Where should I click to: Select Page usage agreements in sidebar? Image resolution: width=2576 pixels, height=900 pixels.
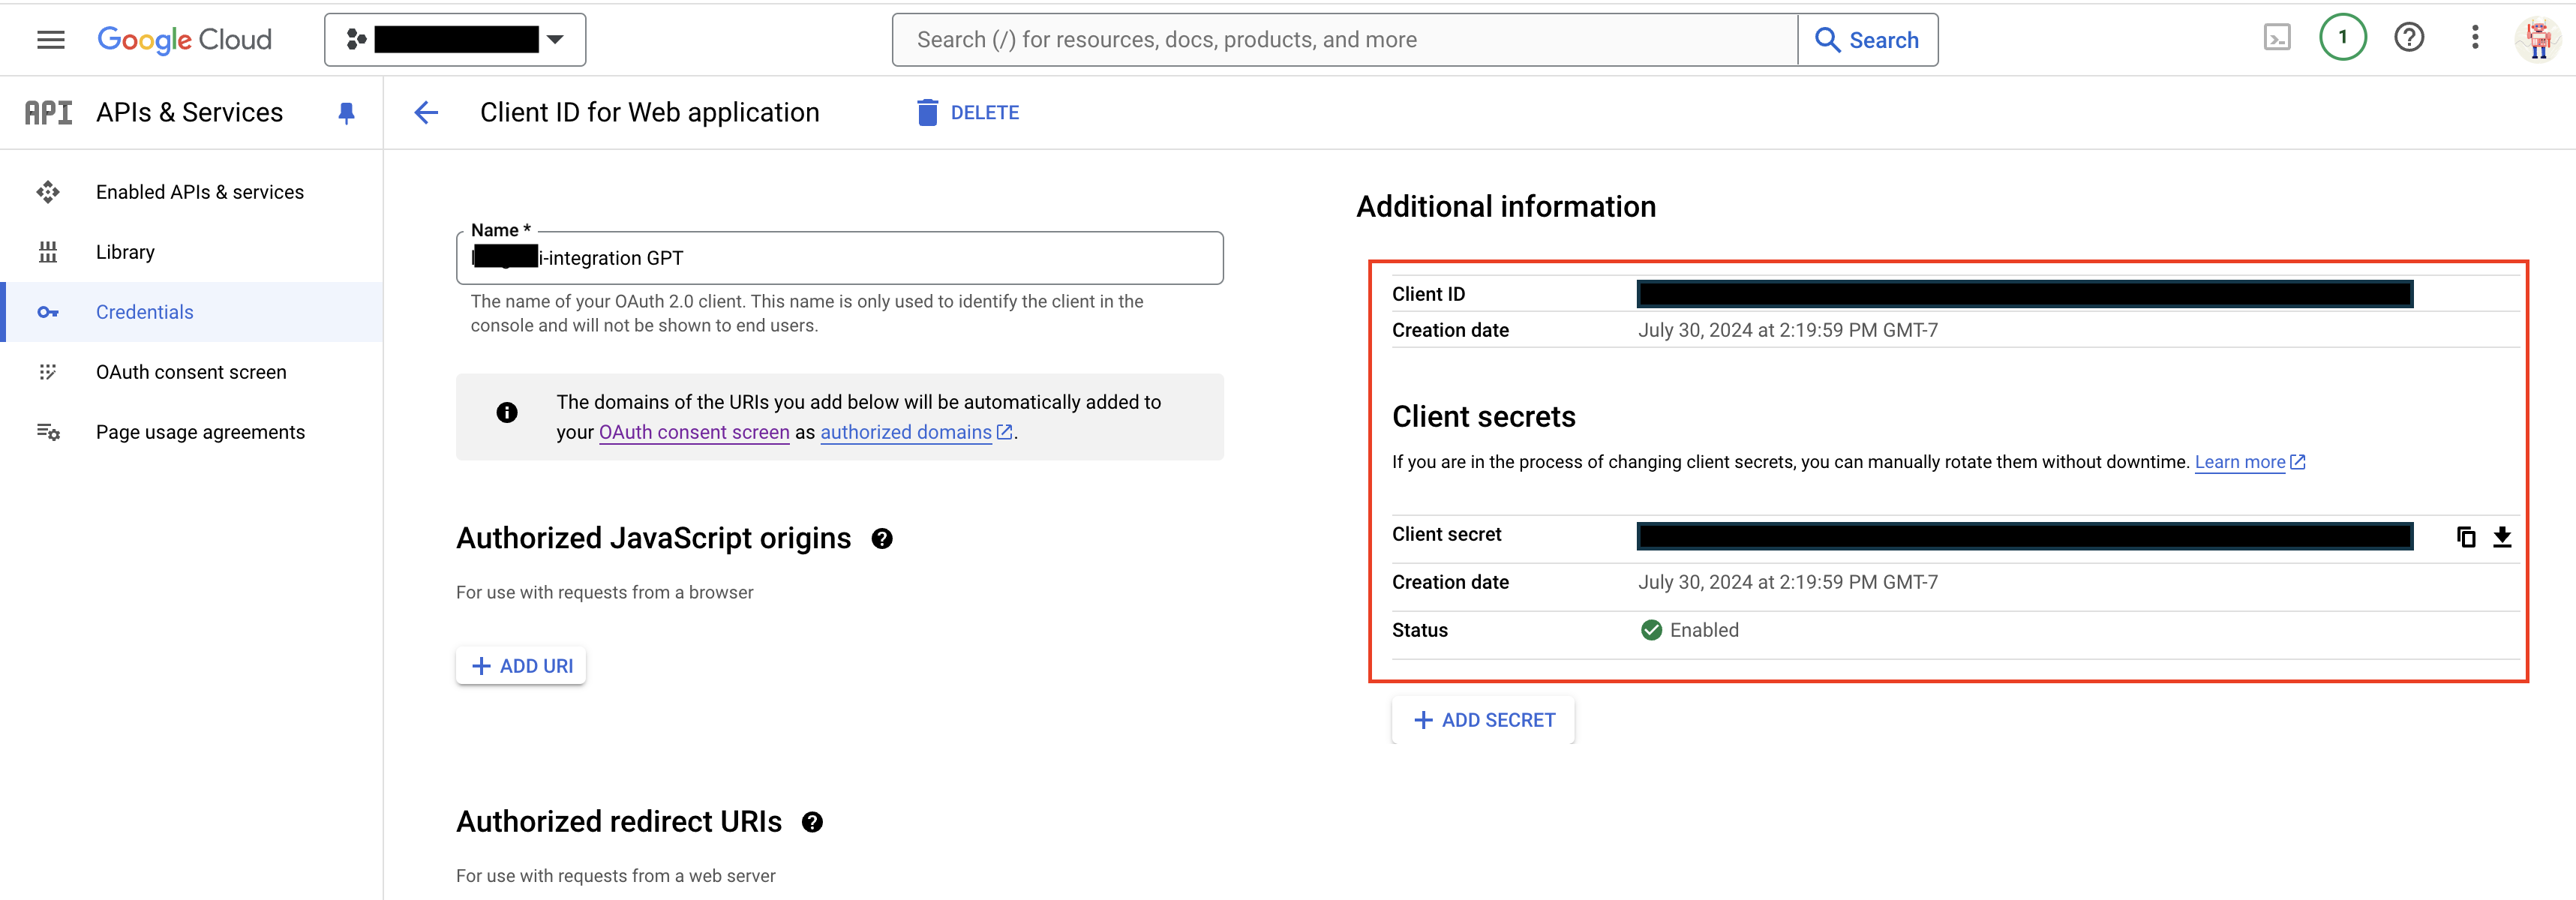pos(200,432)
